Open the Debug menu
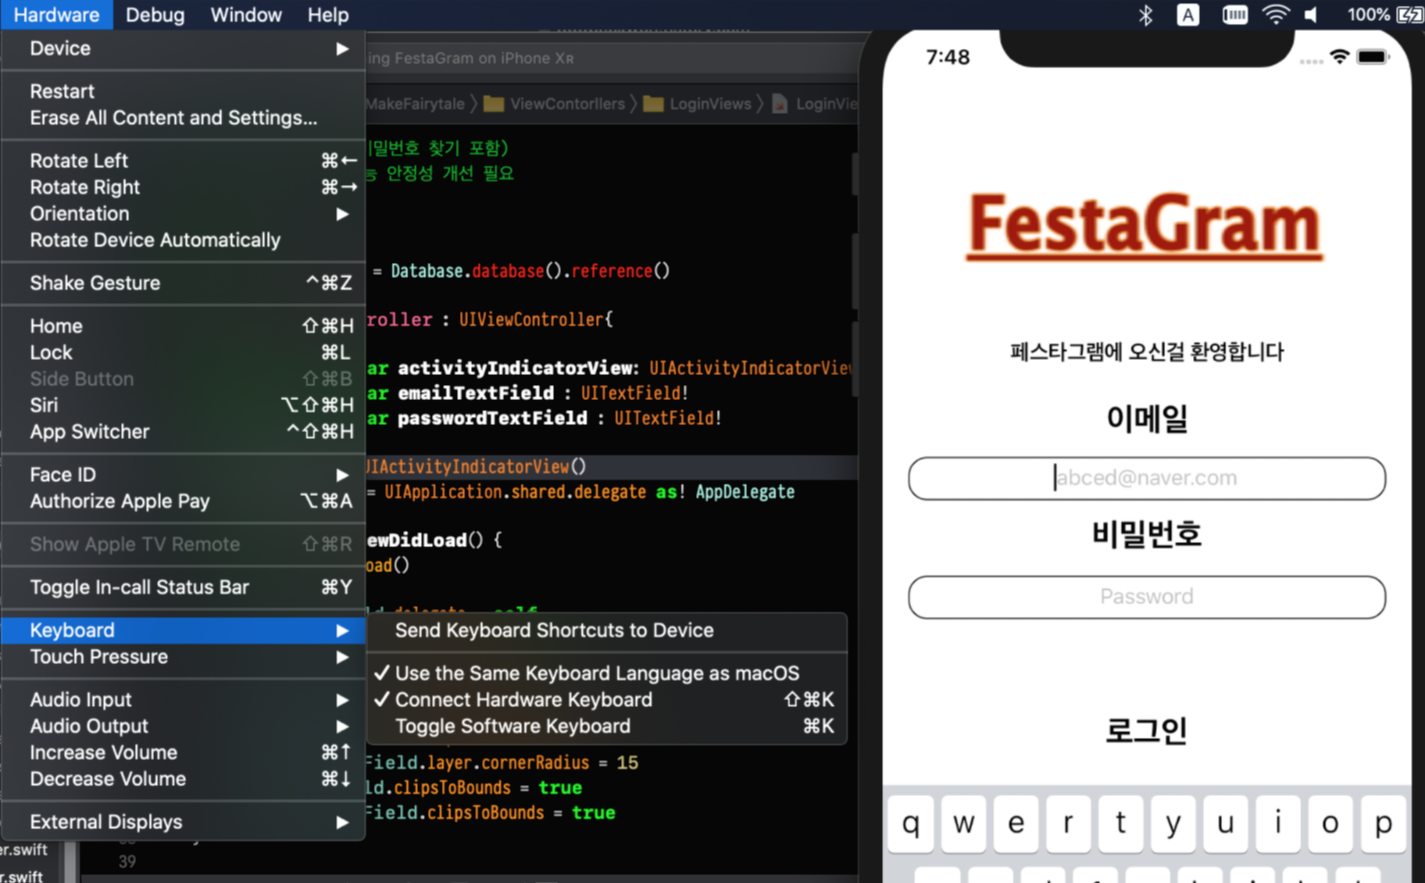Image resolution: width=1425 pixels, height=883 pixels. coord(154,15)
